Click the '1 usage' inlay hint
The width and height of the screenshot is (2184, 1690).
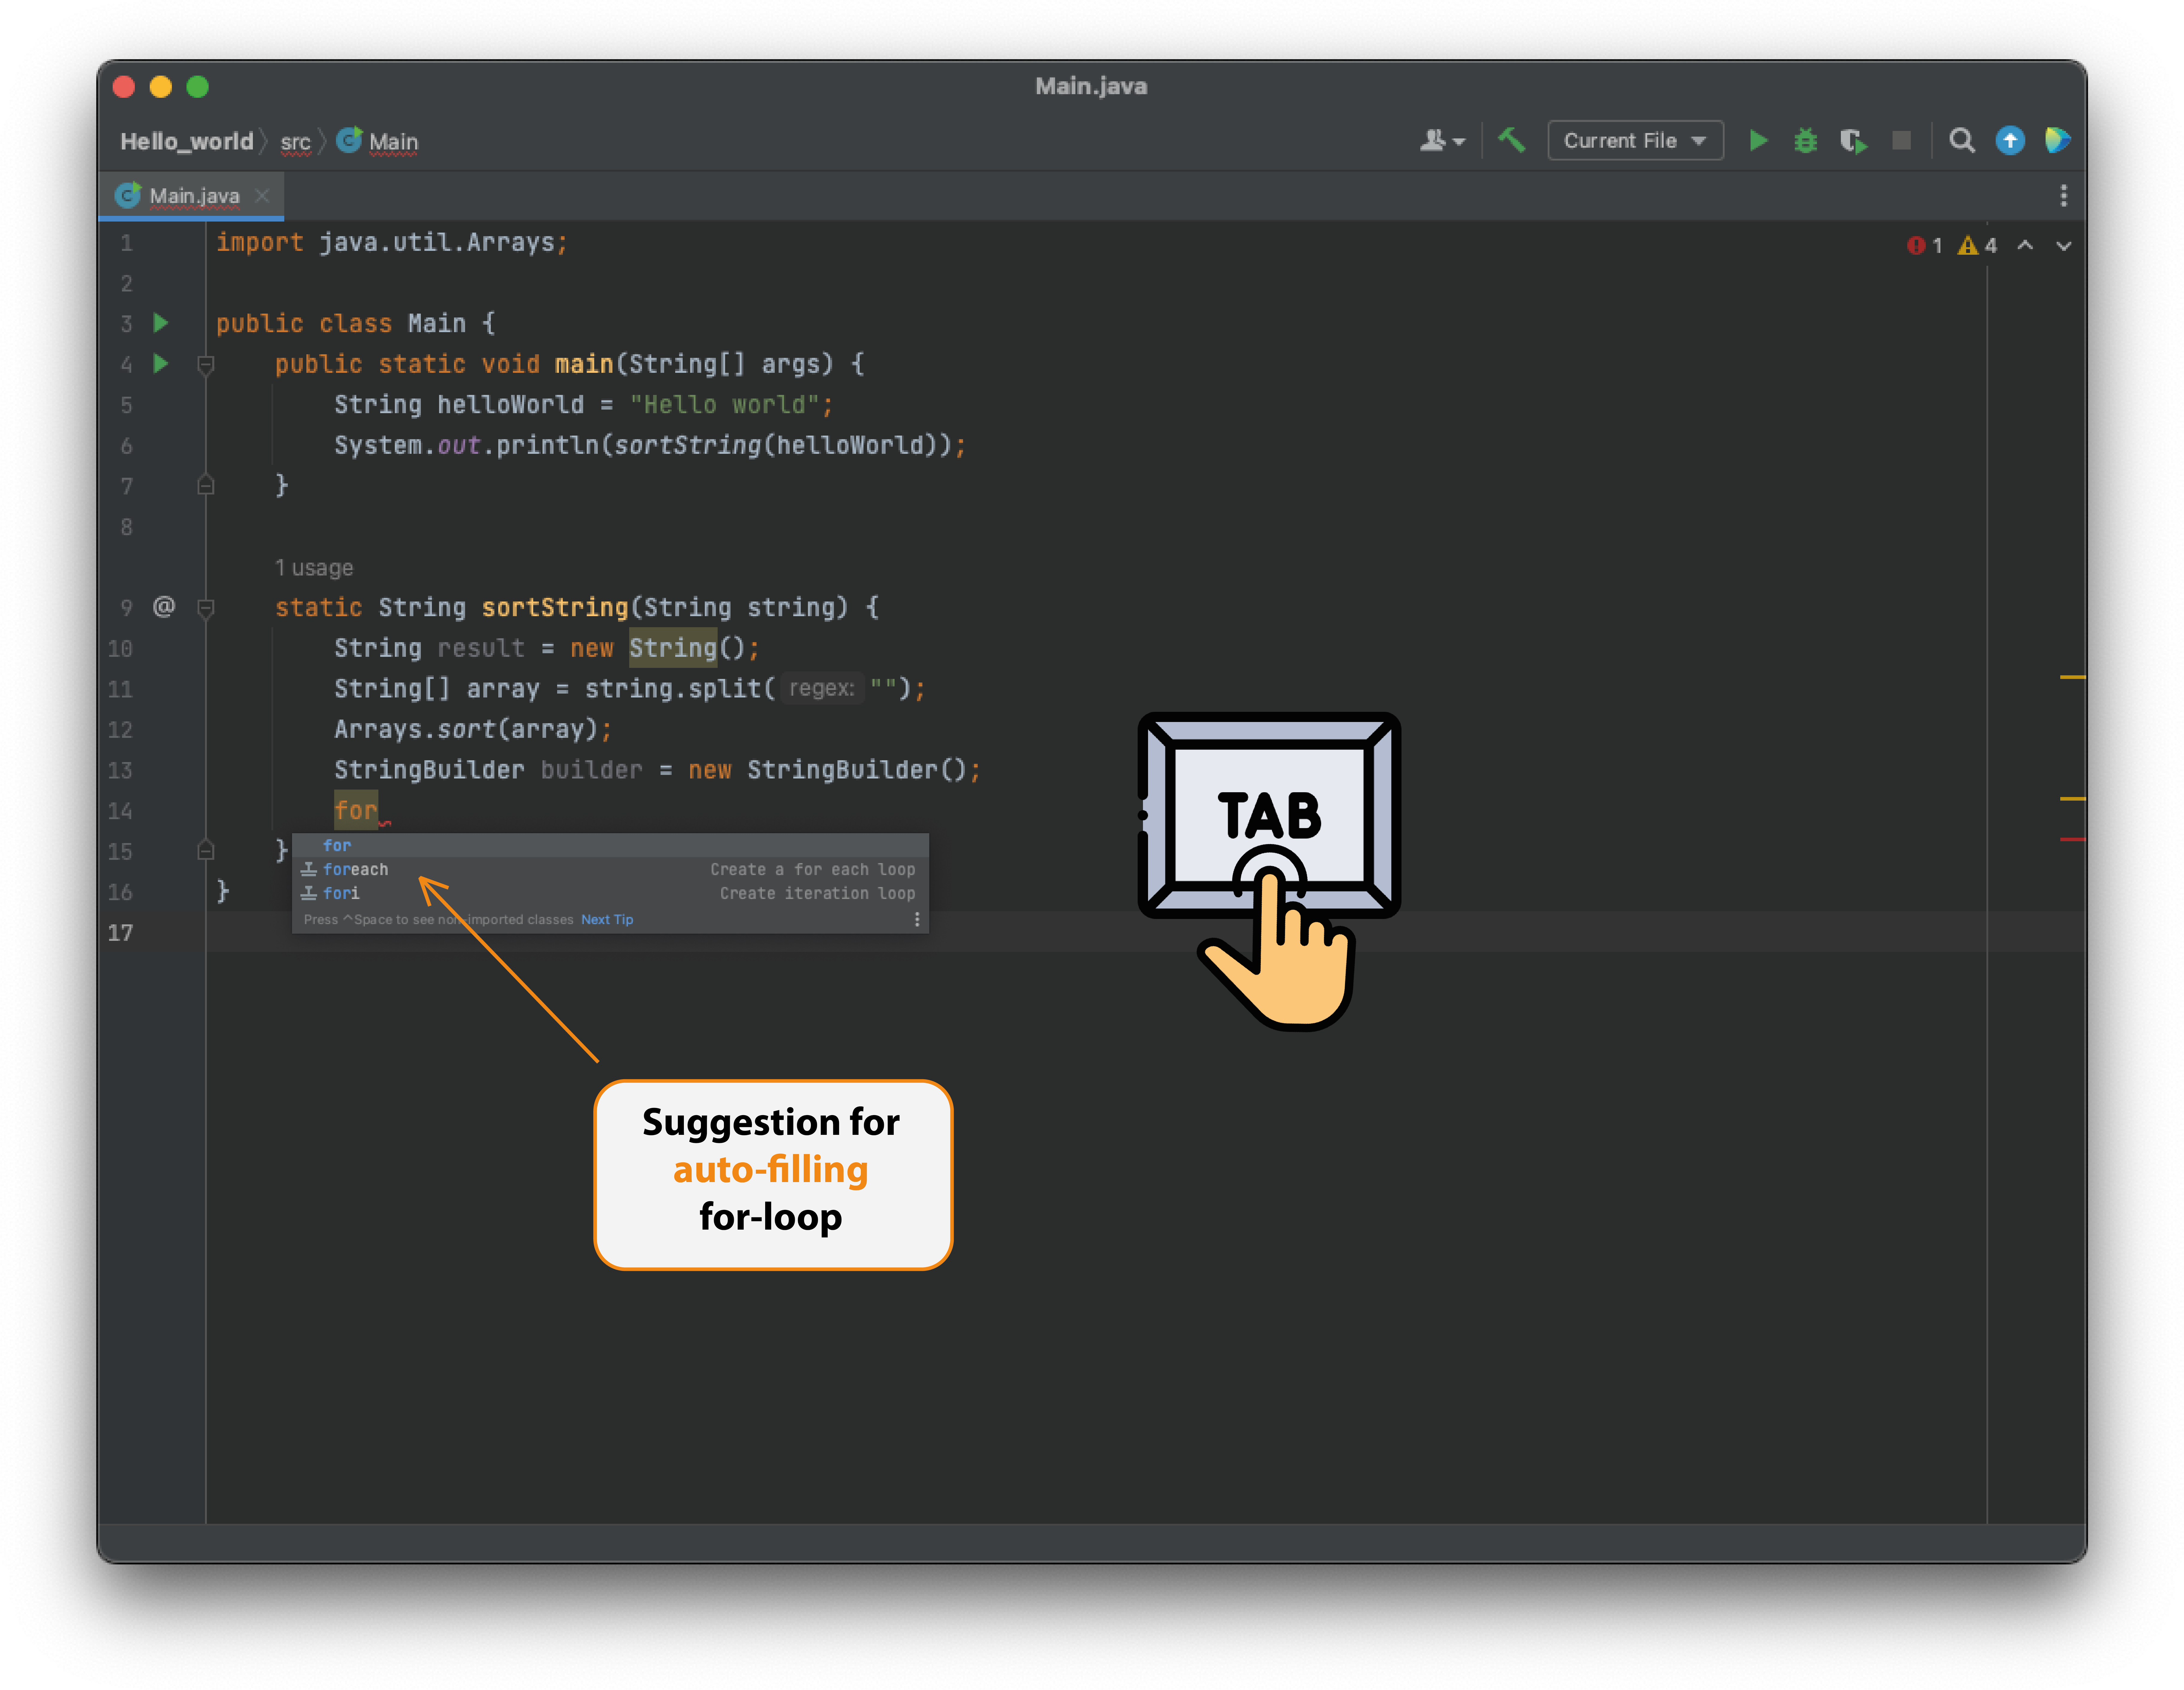click(x=314, y=568)
